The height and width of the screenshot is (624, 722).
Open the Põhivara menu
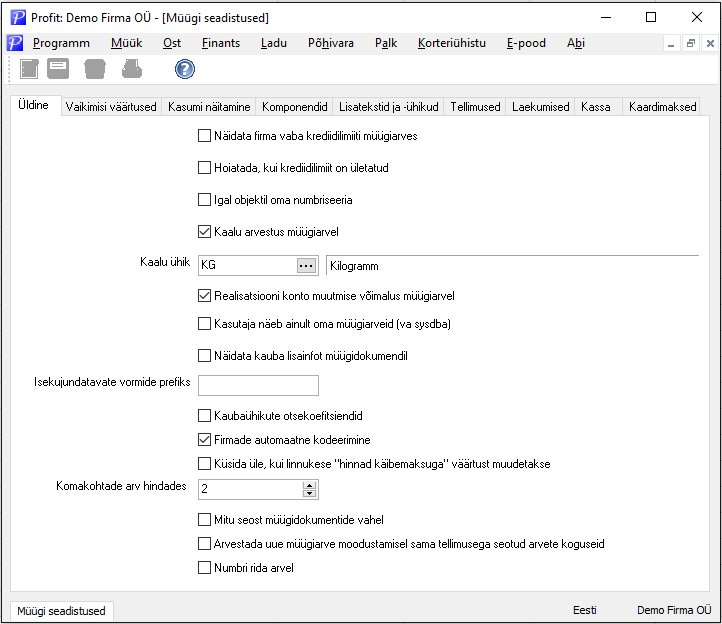coord(331,43)
